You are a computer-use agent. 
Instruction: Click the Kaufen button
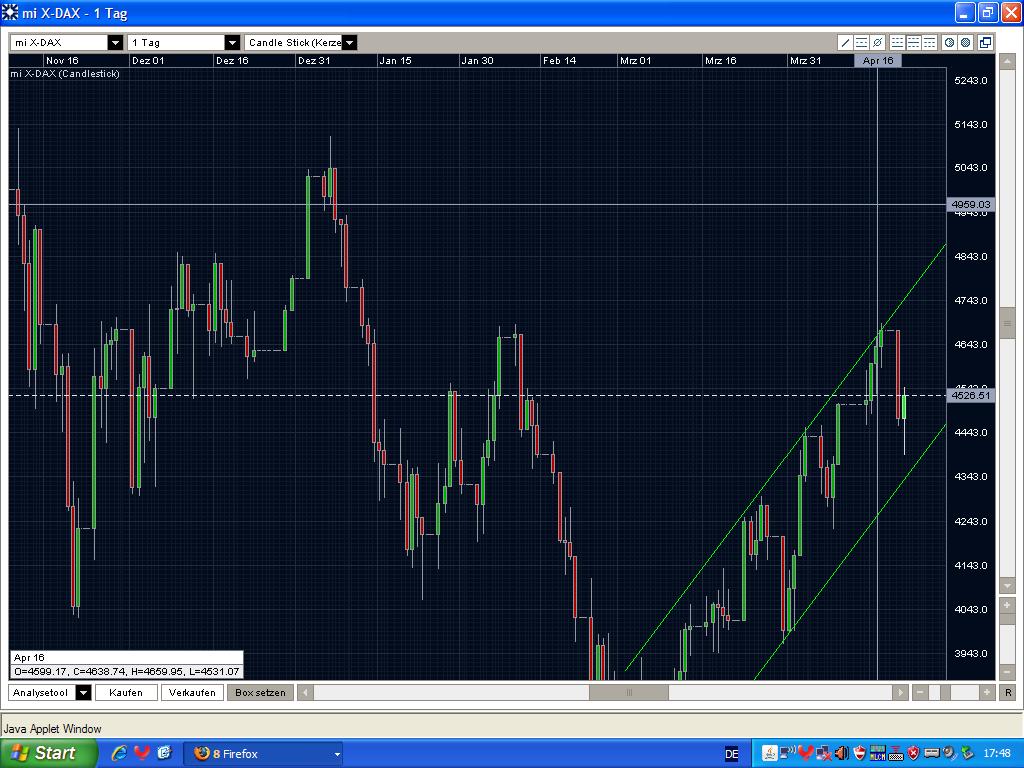pos(126,692)
